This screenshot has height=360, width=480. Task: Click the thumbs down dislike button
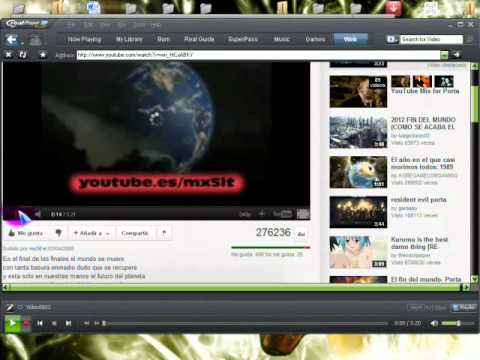coord(59,233)
